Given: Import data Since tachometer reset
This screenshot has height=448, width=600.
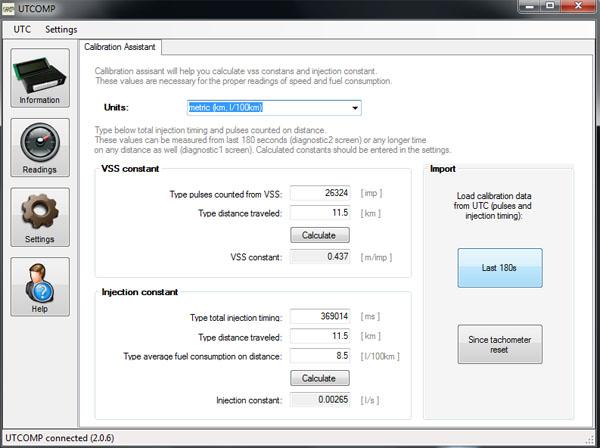Looking at the screenshot, I should (500, 344).
